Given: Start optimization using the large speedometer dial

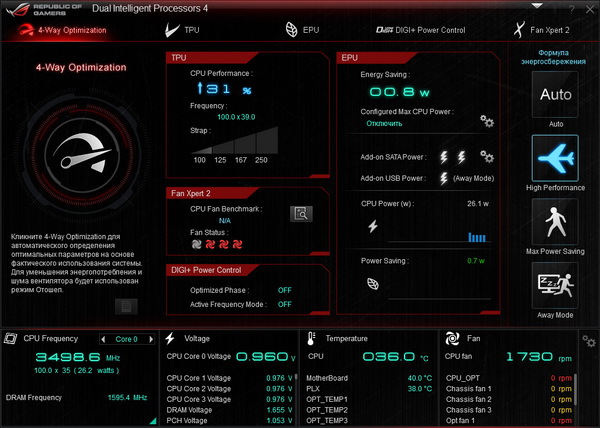Looking at the screenshot, I should (x=82, y=158).
